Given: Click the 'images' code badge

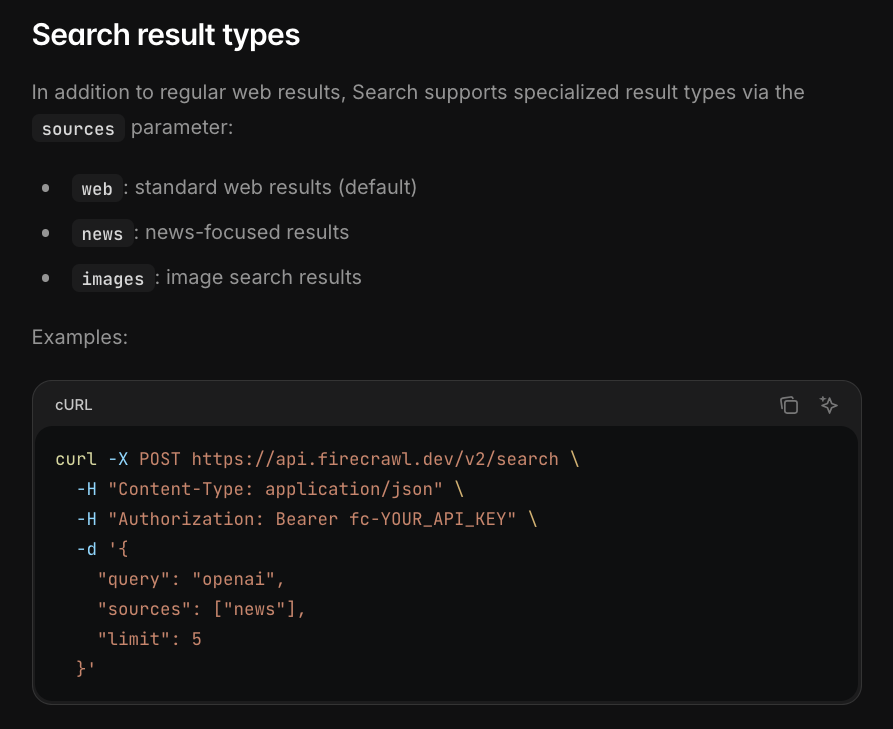Looking at the screenshot, I should click(113, 279).
